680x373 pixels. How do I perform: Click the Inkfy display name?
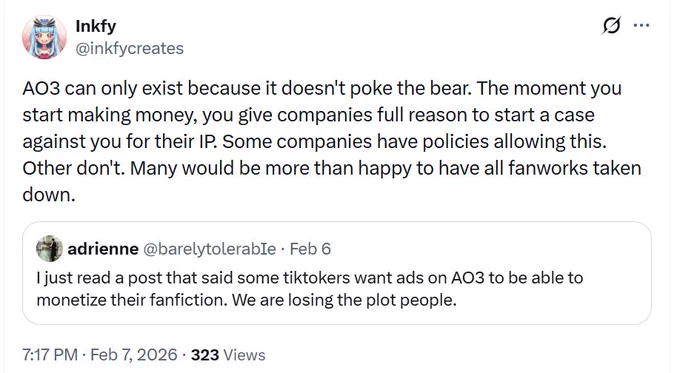(96, 26)
